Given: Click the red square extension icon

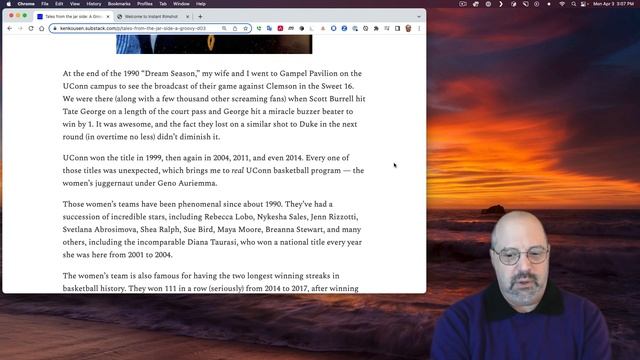Looking at the screenshot, I should [280, 29].
